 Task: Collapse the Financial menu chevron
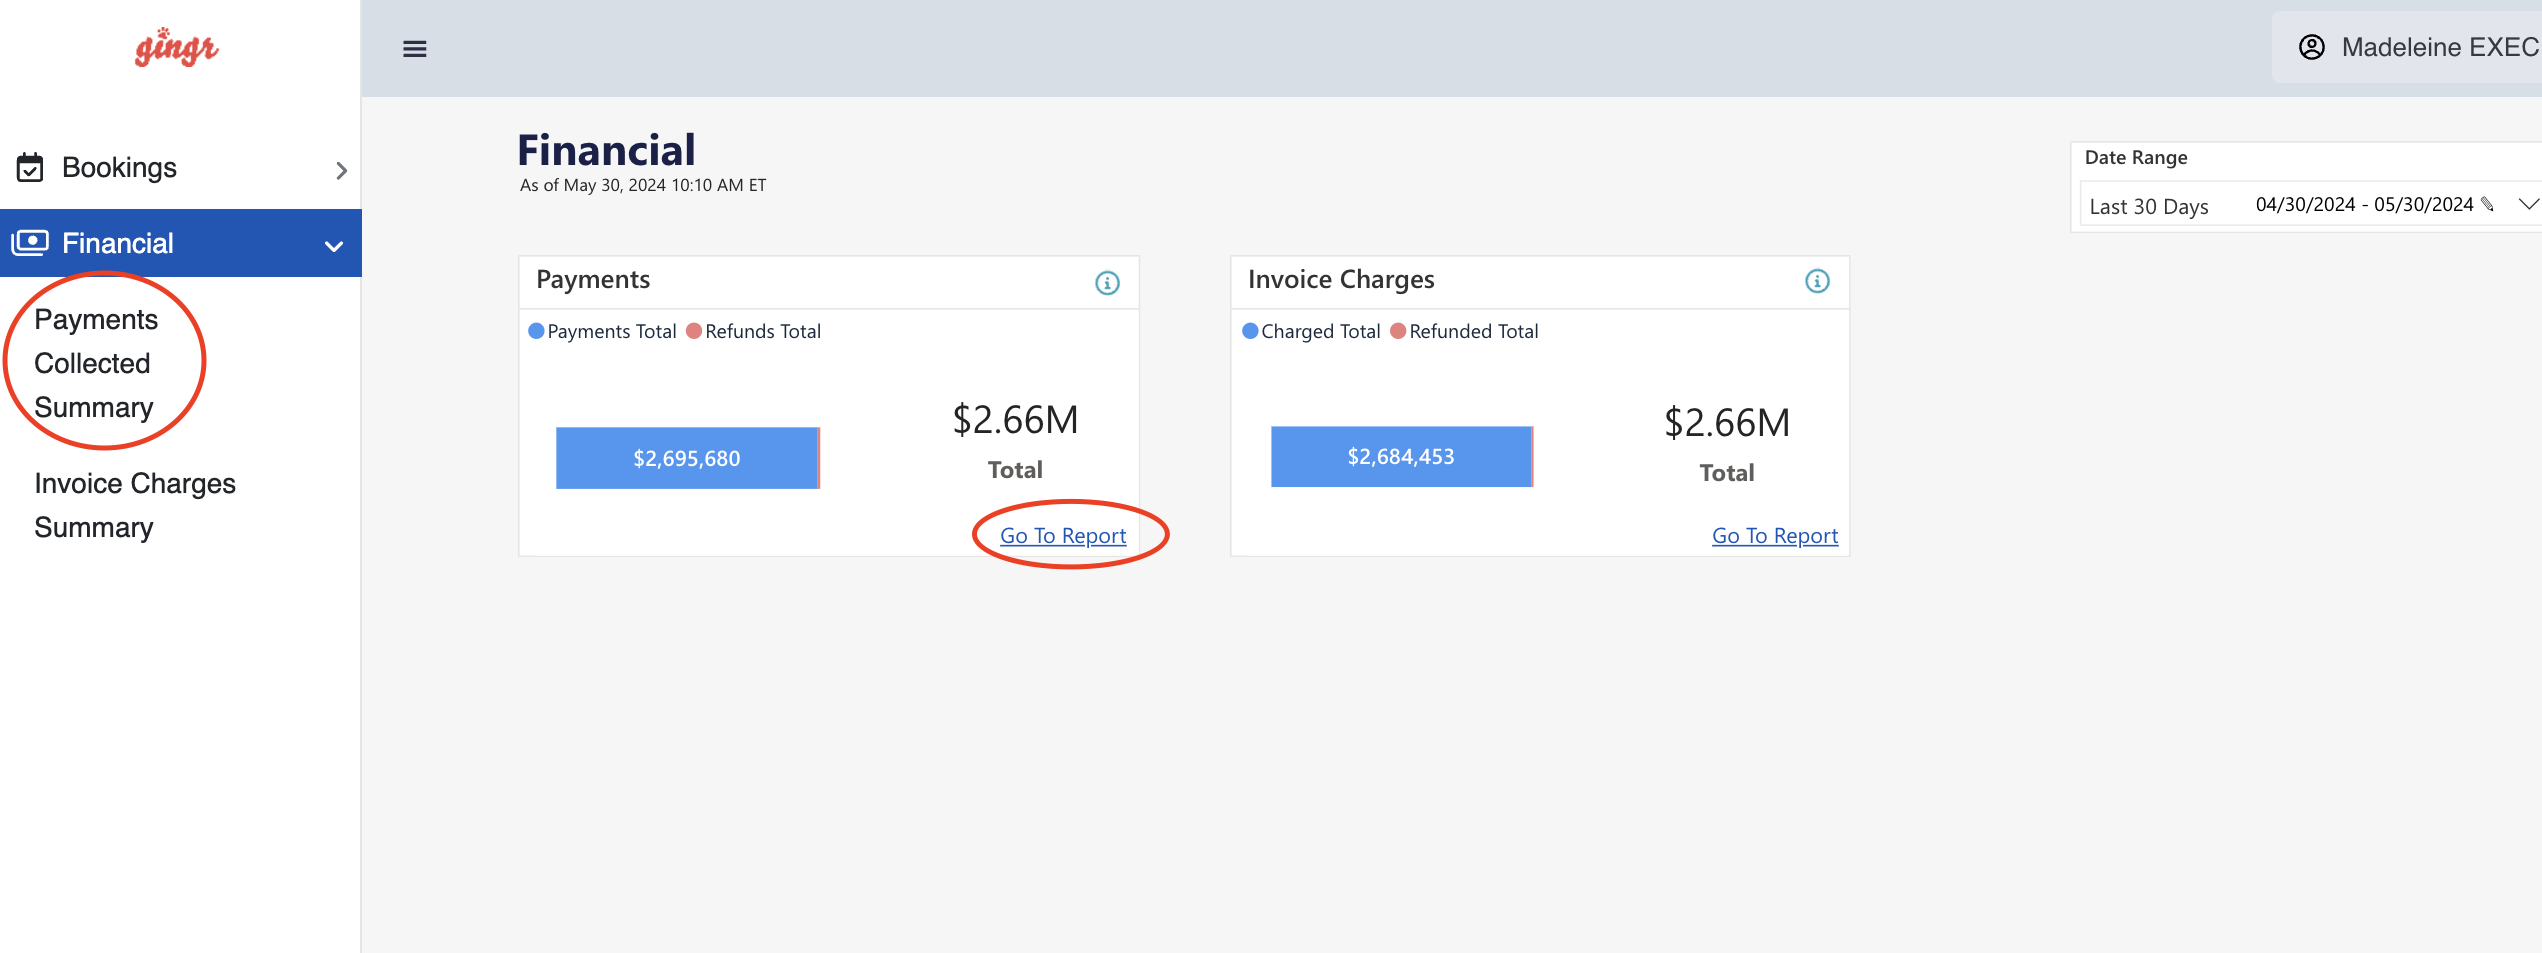click(x=334, y=246)
